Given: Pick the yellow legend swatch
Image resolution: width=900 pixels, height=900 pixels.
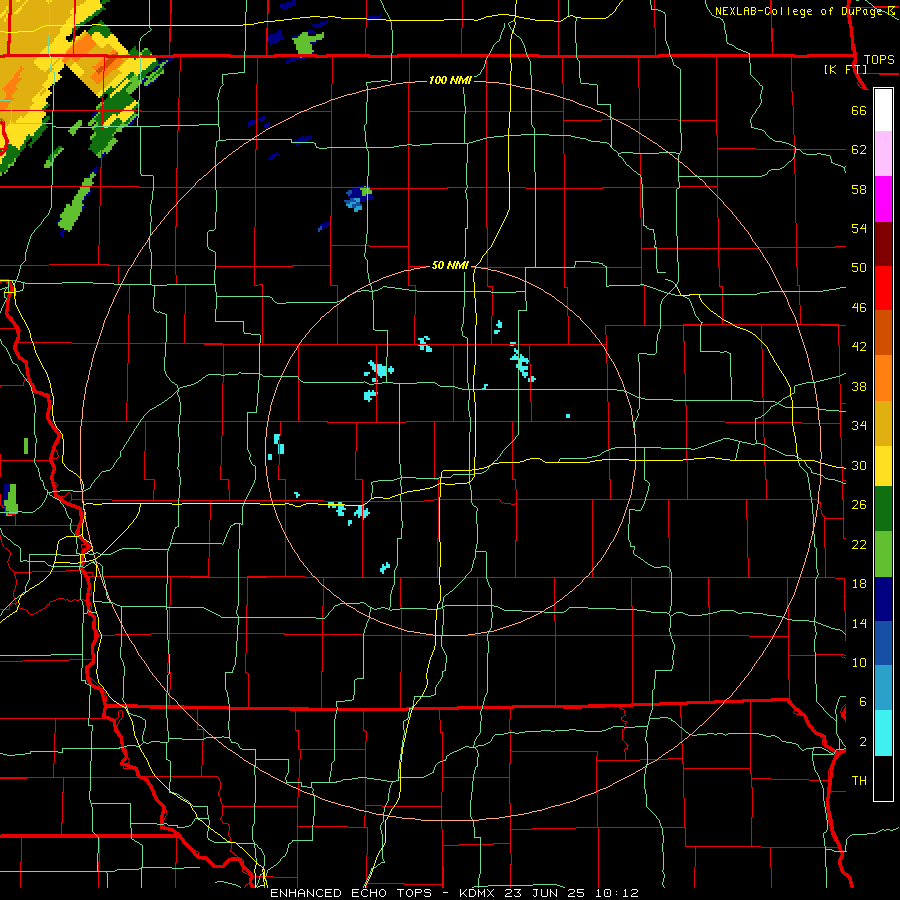Looking at the screenshot, I should coord(883,466).
